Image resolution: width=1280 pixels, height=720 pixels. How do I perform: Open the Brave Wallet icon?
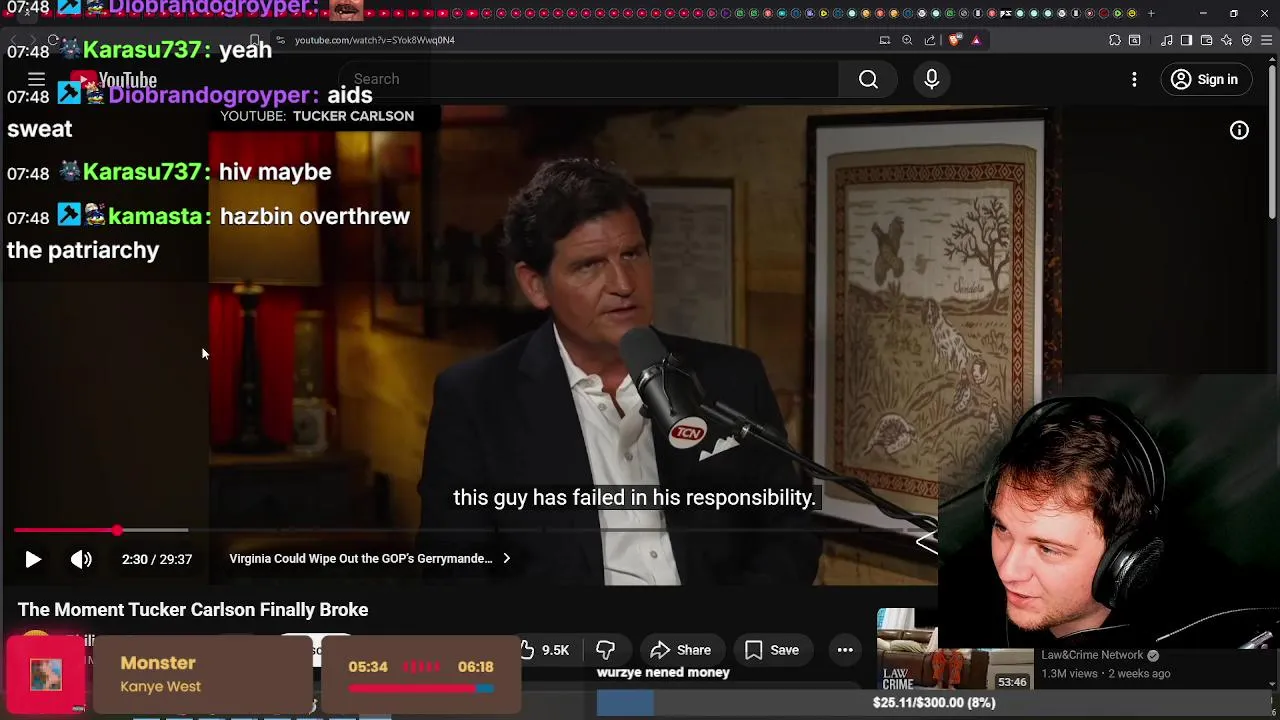tap(1206, 40)
